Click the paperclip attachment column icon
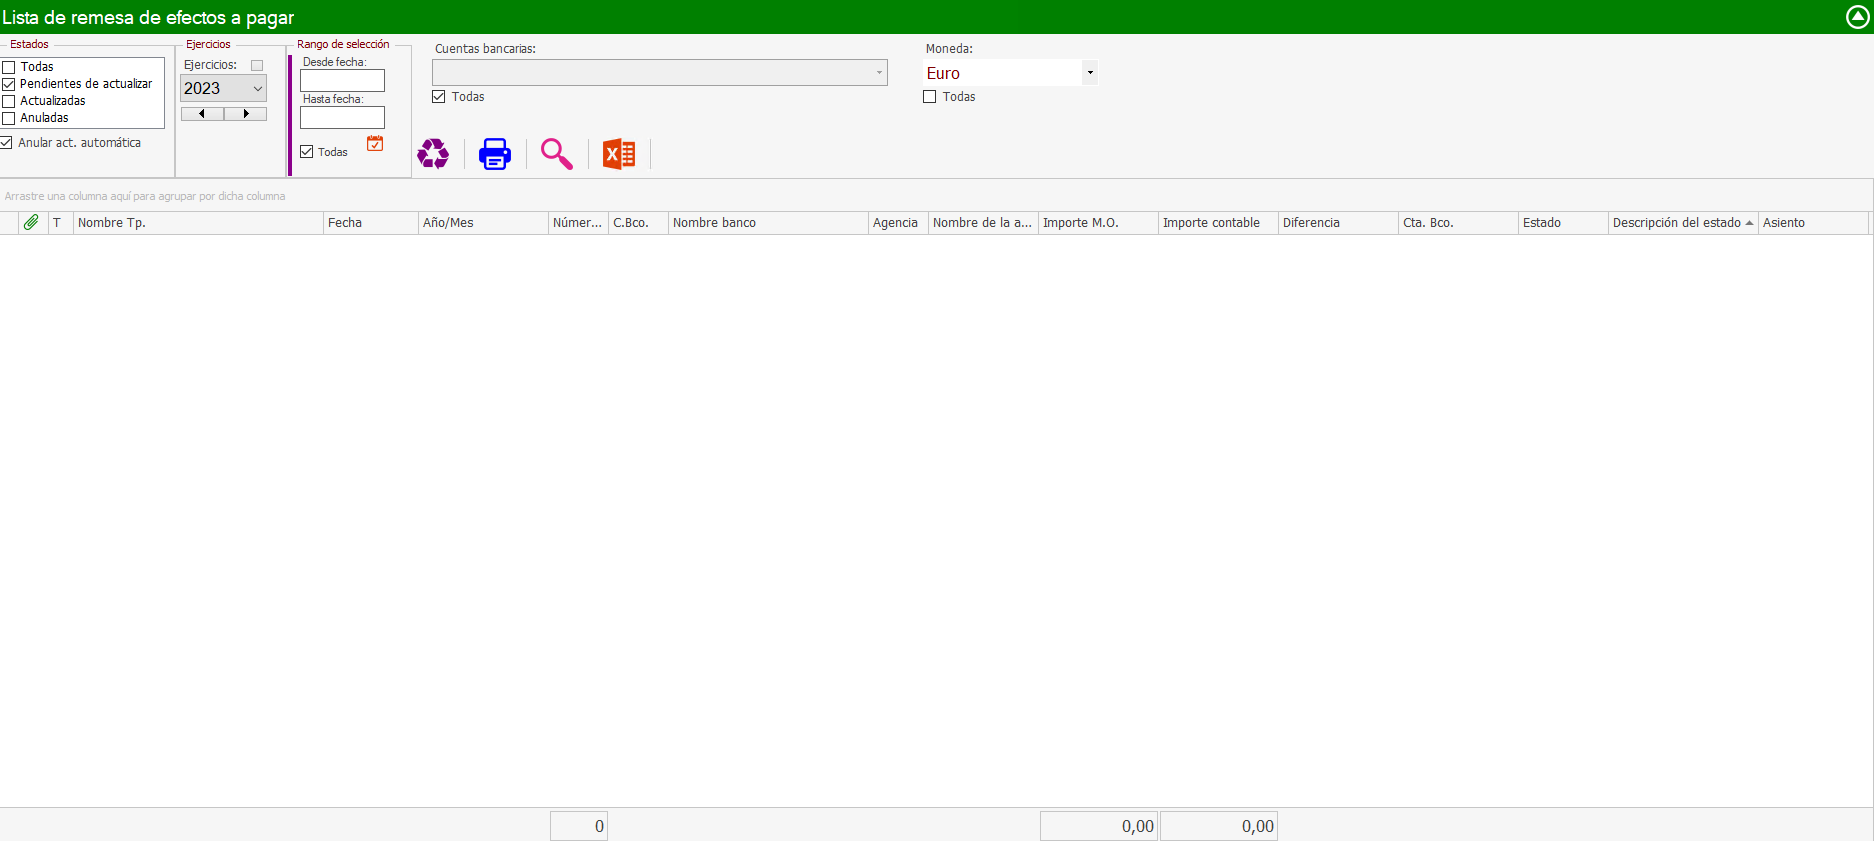Viewport: 1874px width, 841px height. pos(31,223)
